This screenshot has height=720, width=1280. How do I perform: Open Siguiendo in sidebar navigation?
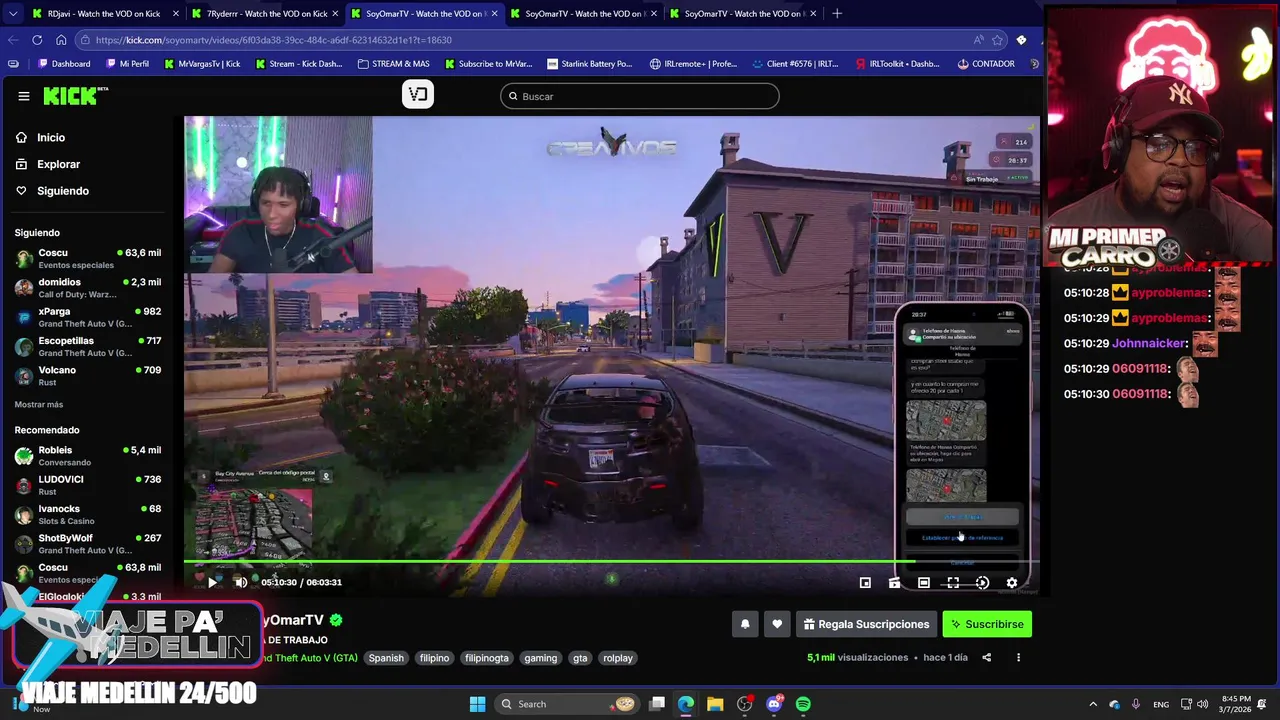[62, 191]
